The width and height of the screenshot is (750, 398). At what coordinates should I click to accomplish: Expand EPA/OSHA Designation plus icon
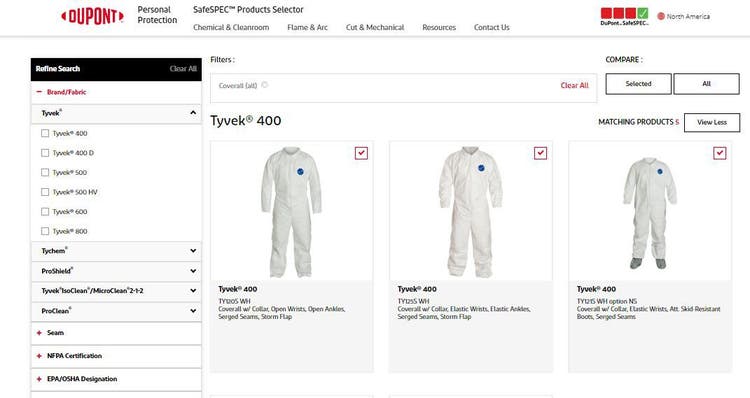[39, 379]
